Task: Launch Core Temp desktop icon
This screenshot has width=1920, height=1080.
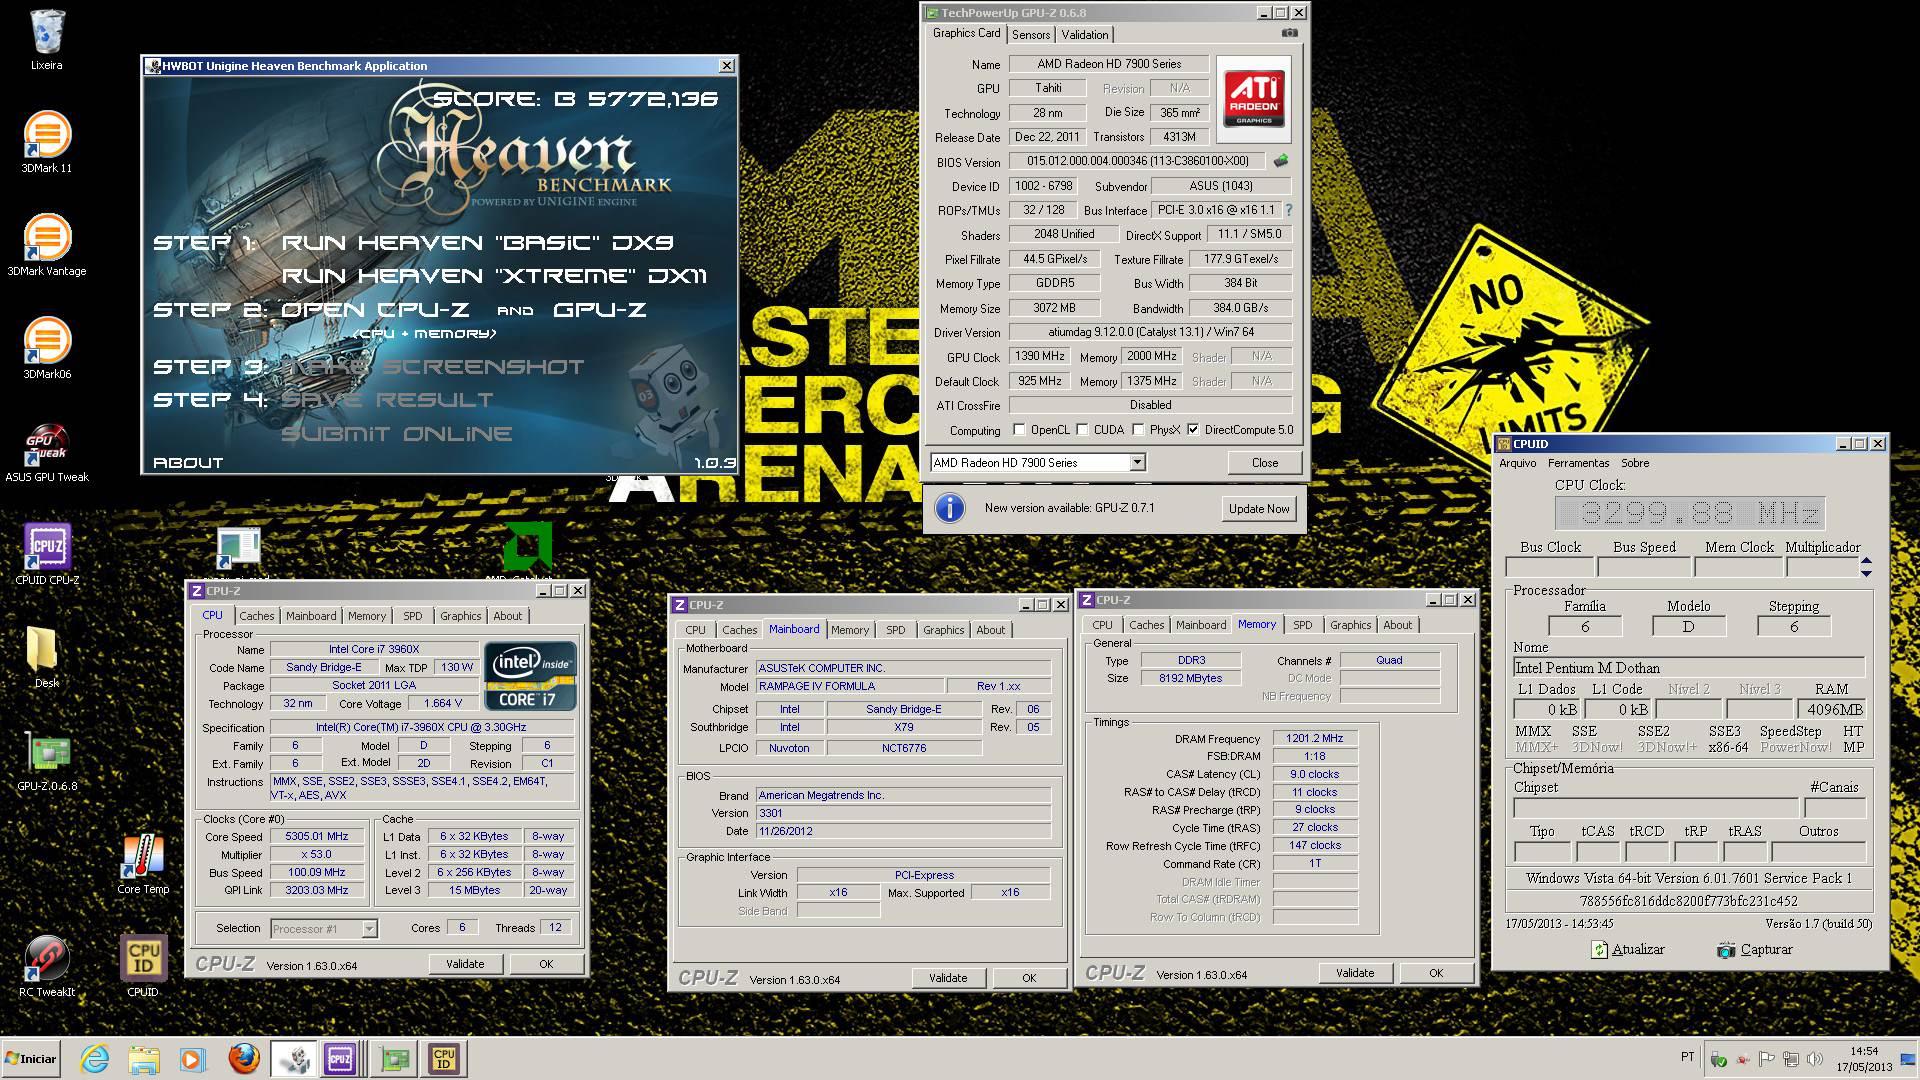Action: 143,864
